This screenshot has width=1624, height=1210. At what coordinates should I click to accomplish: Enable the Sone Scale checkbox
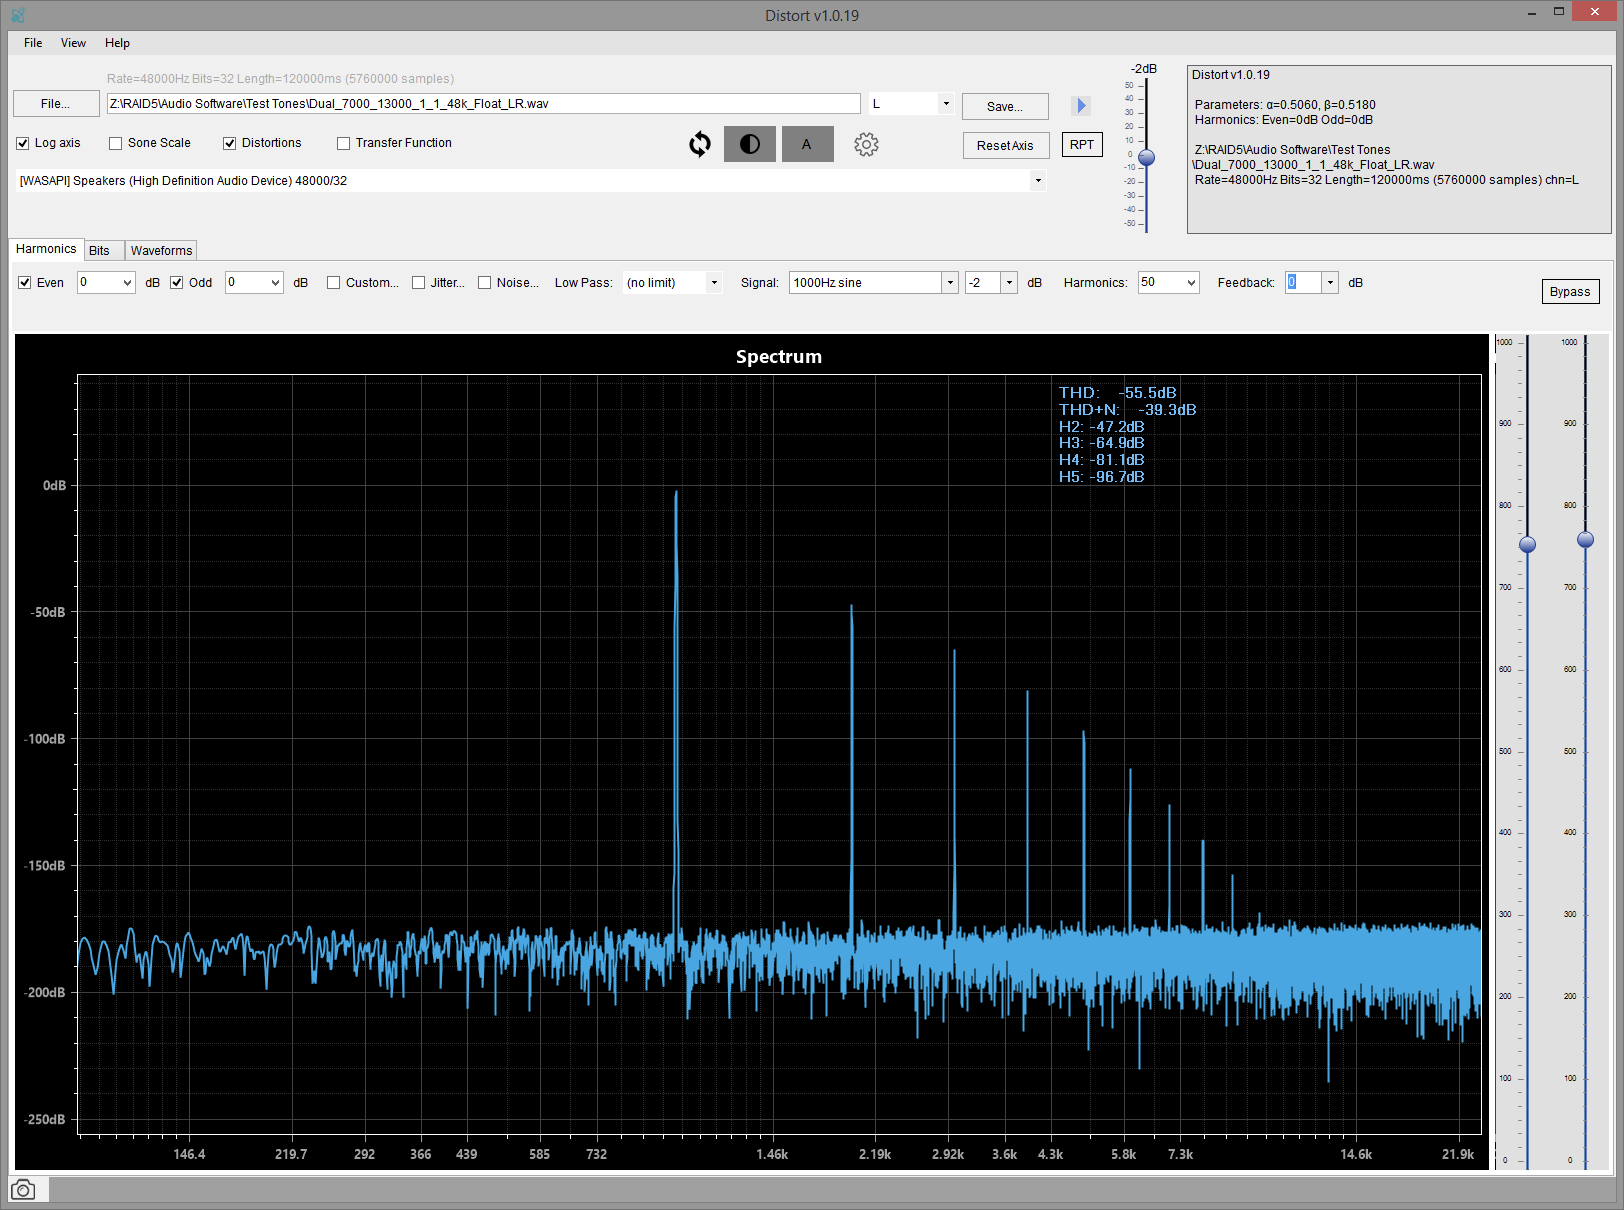(x=115, y=143)
